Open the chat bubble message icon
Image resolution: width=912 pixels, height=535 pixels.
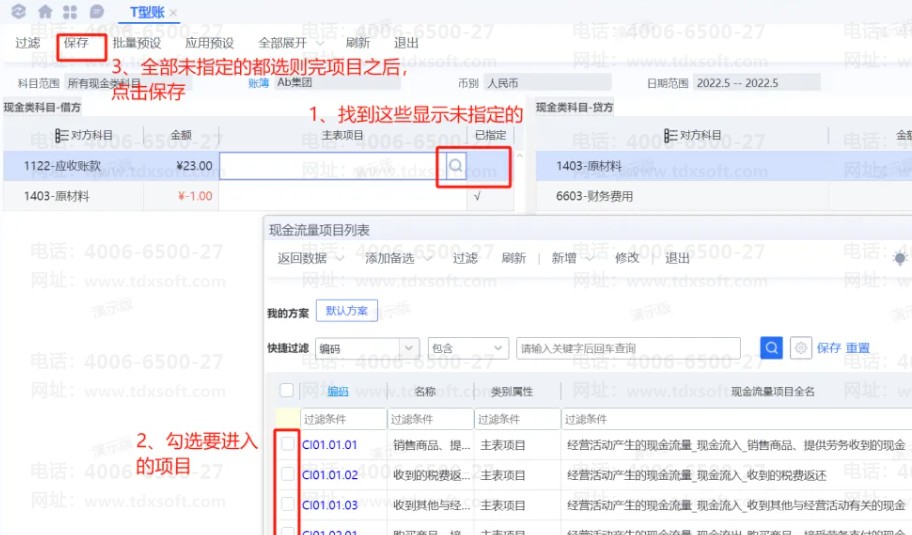click(x=97, y=12)
